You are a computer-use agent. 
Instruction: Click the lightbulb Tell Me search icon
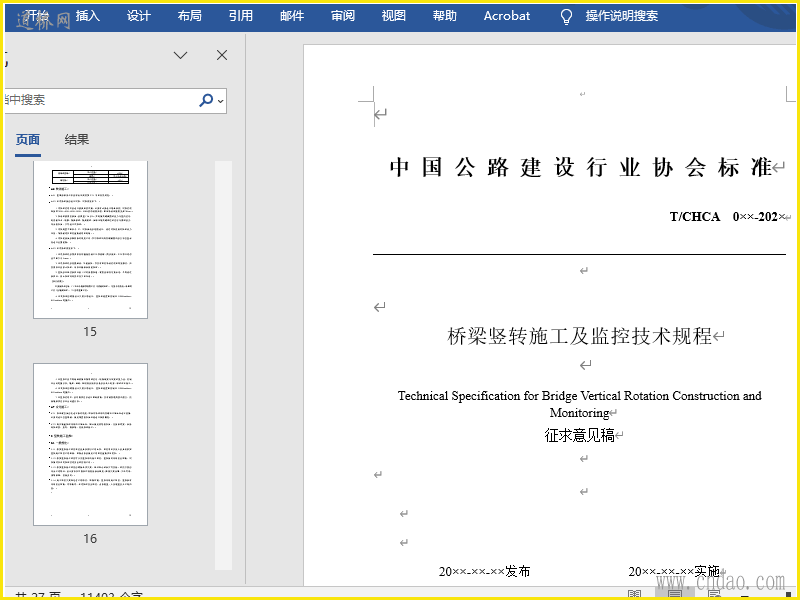tap(566, 16)
